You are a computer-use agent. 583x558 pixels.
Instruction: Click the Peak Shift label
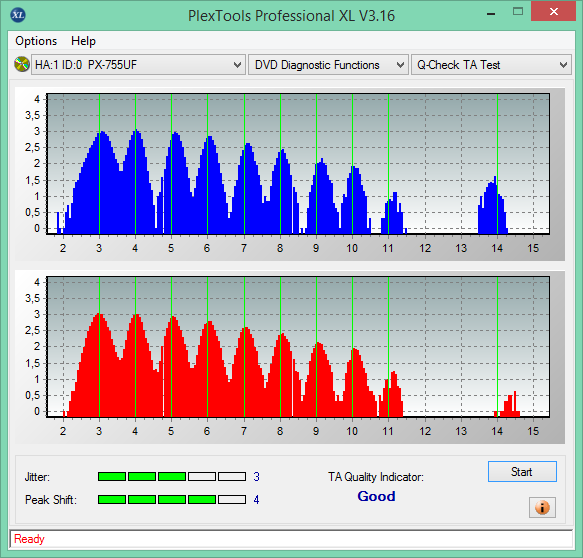pos(51,500)
